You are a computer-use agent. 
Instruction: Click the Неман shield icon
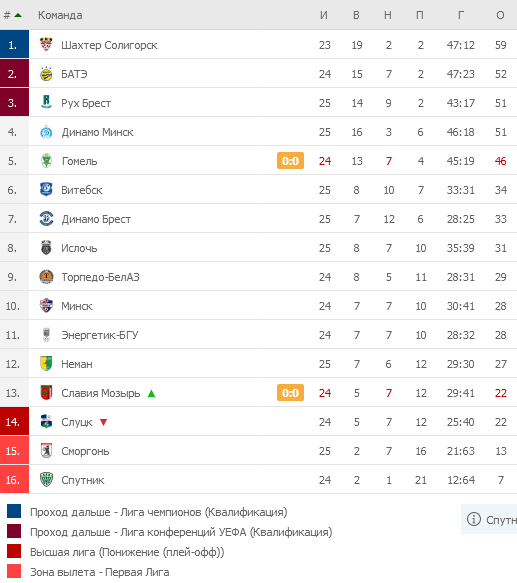tap(46, 364)
